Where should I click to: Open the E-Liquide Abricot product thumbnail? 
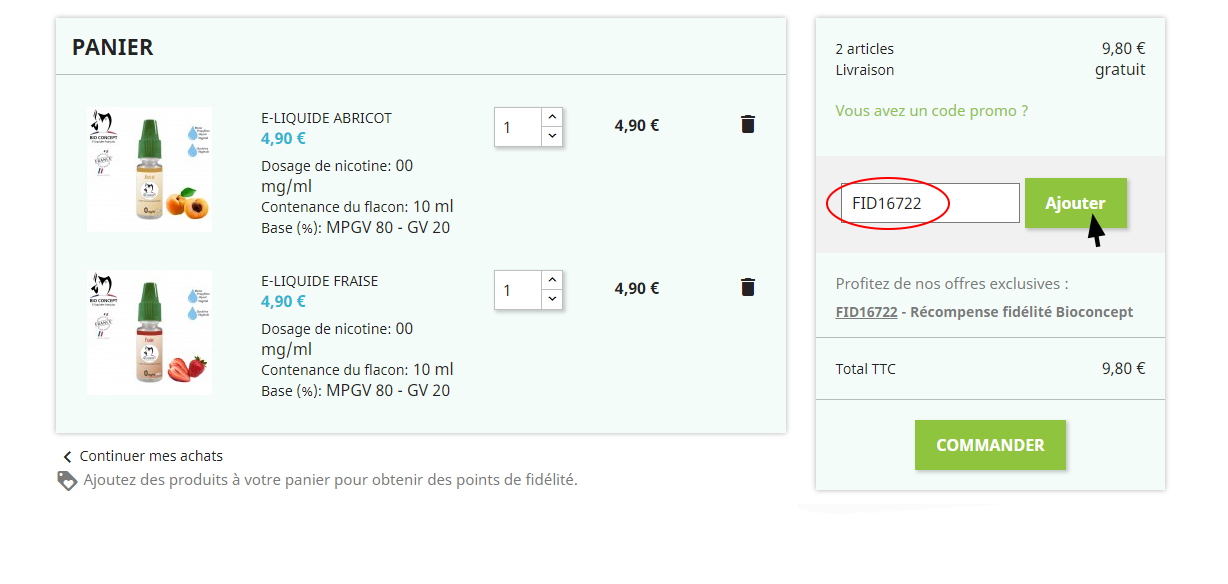click(x=149, y=169)
